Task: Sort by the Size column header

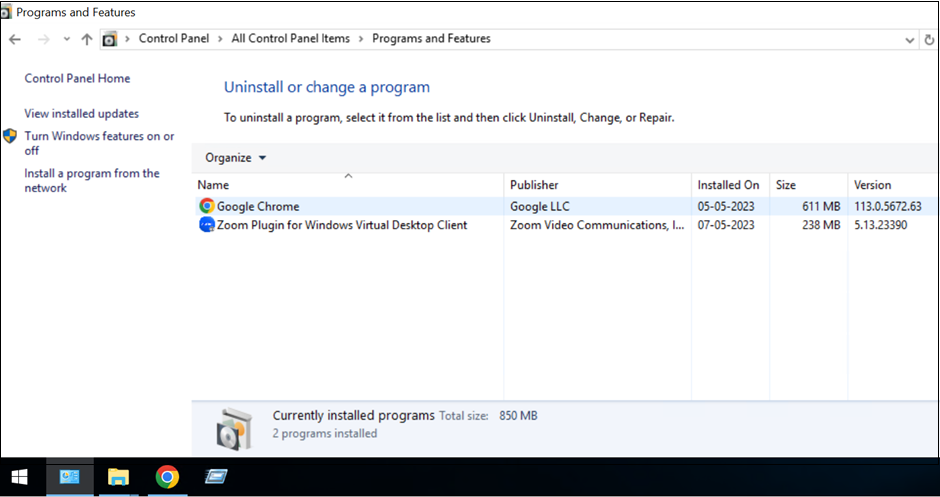Action: (808, 185)
